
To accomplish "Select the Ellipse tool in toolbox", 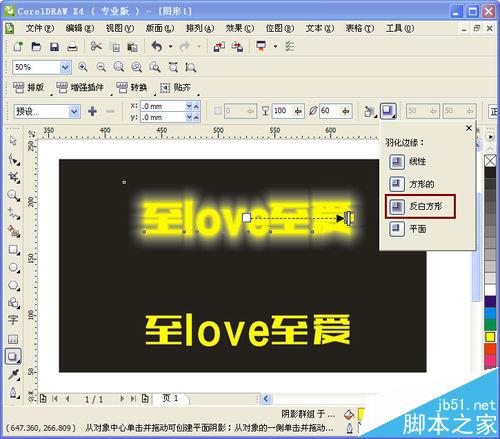I will pos(14,267).
